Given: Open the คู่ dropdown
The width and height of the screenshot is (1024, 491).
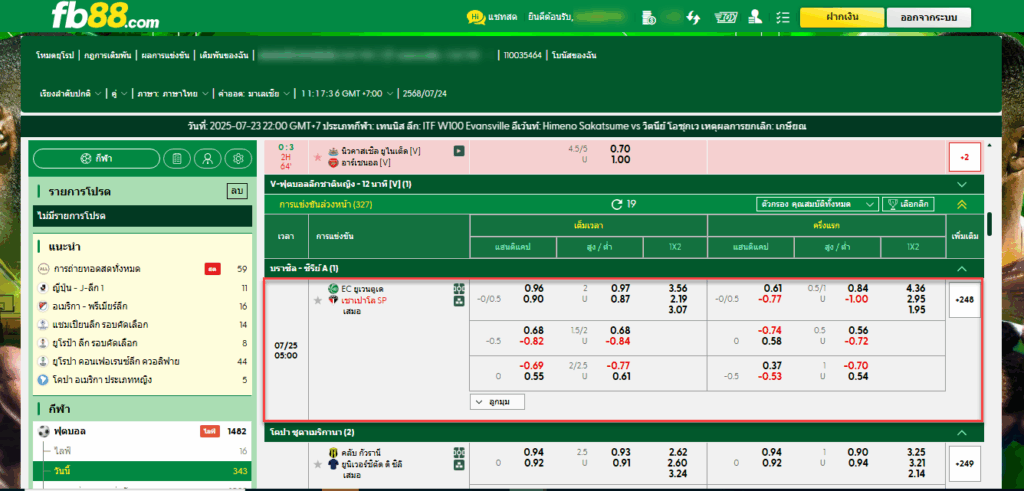Looking at the screenshot, I should point(119,93).
